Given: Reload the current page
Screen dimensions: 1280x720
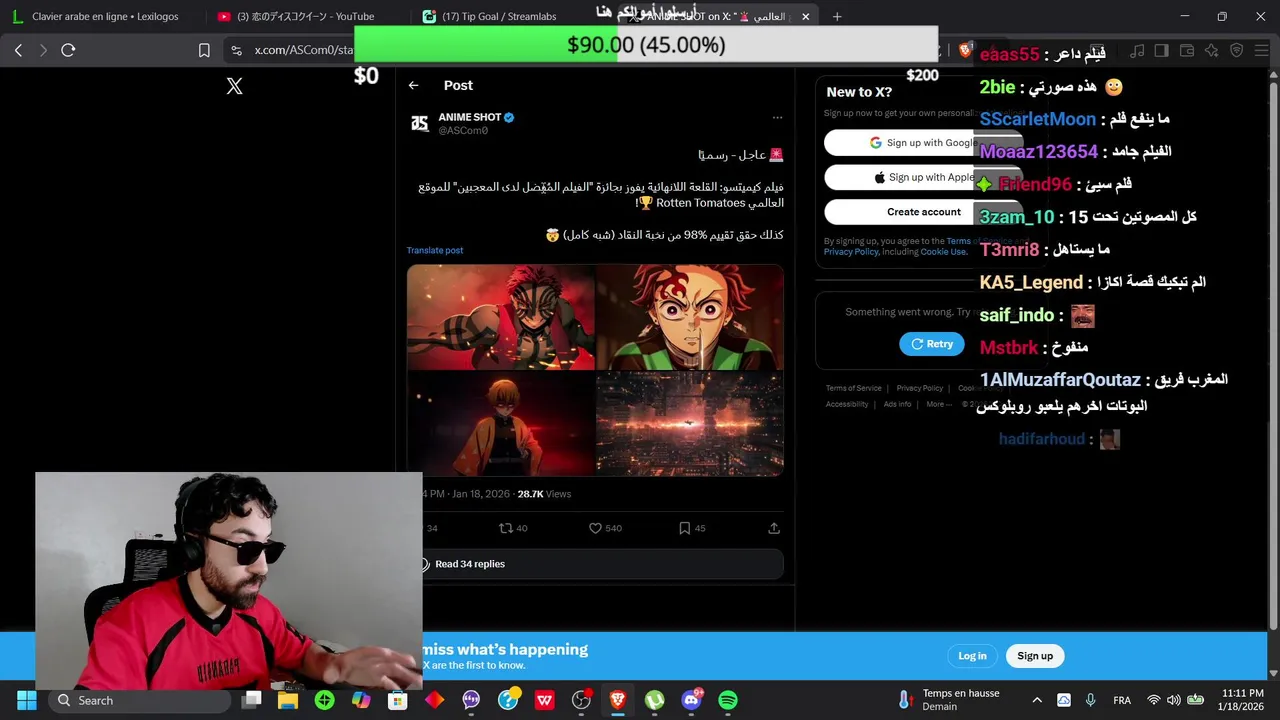Looking at the screenshot, I should point(68,50).
